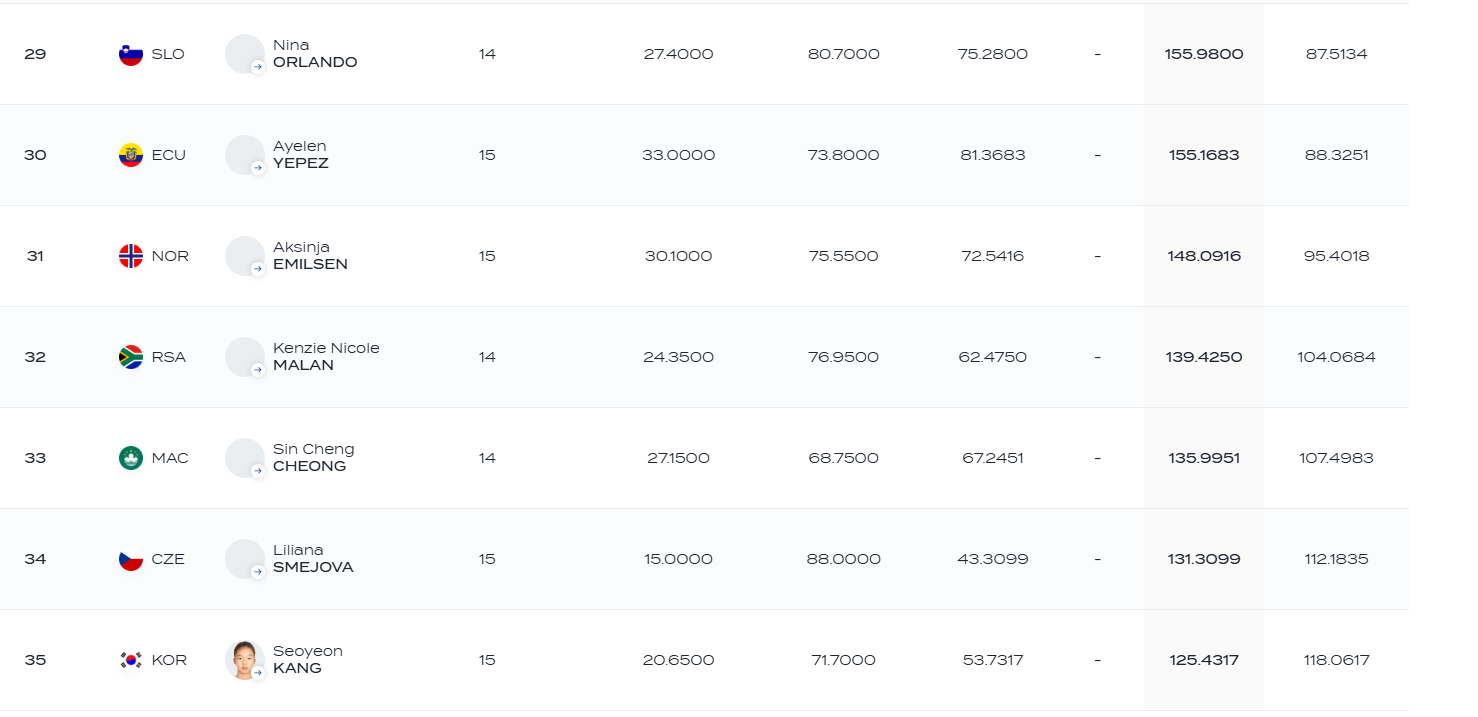
Task: Open Sin Cheng CHEONG profile link
Action: point(314,458)
